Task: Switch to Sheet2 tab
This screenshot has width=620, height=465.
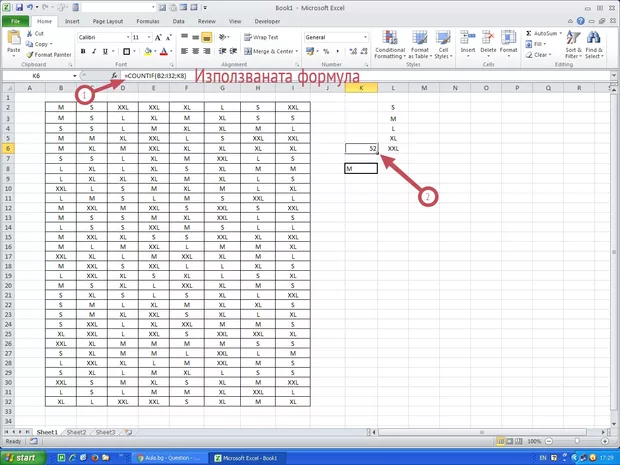Action: coord(76,432)
